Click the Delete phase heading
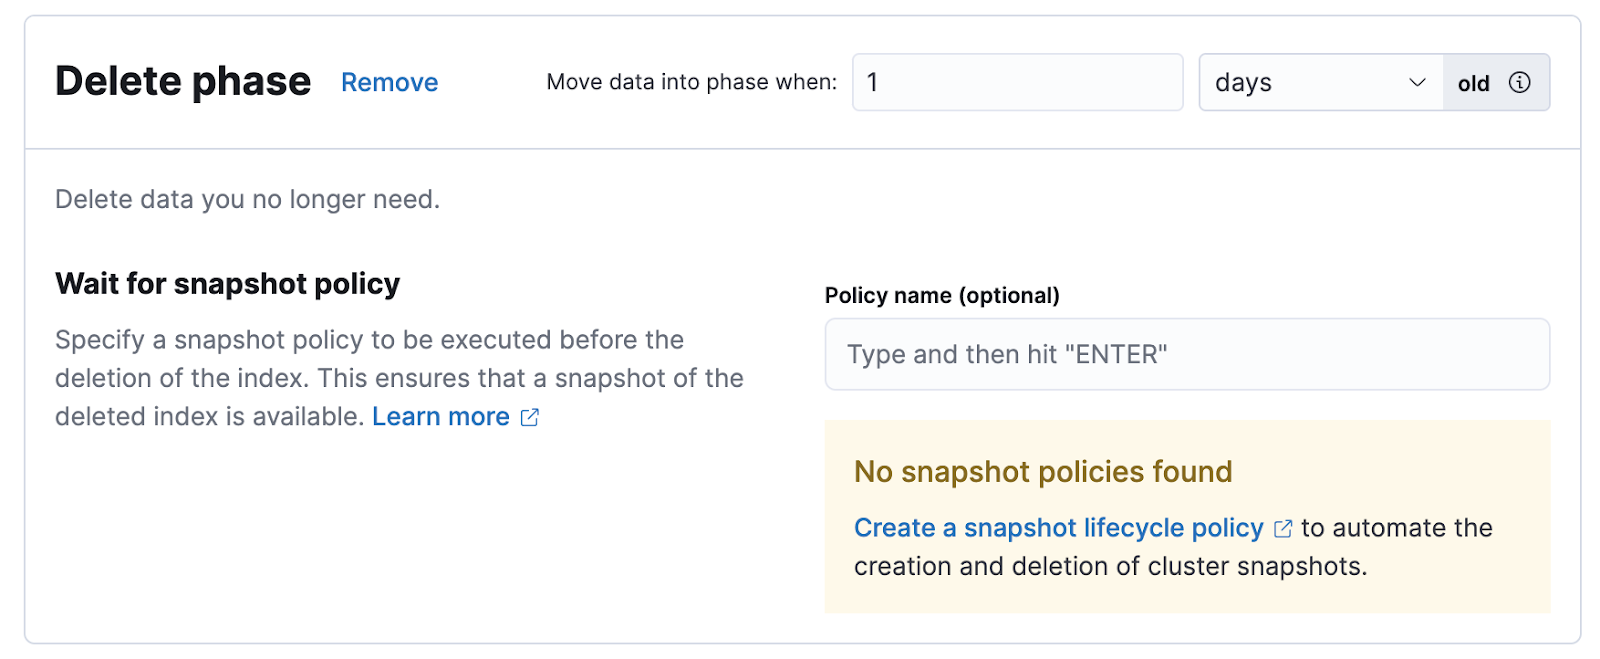The width and height of the screenshot is (1600, 659). point(183,81)
